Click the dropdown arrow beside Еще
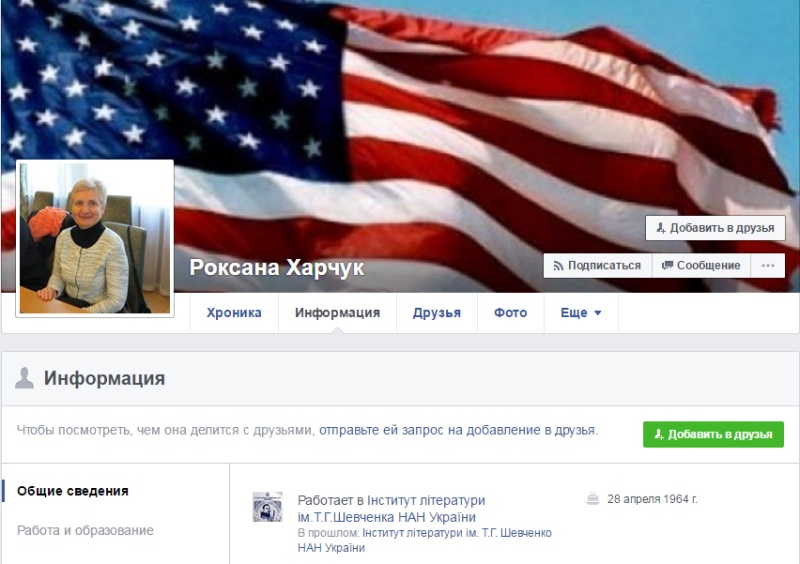800x564 pixels. [598, 313]
